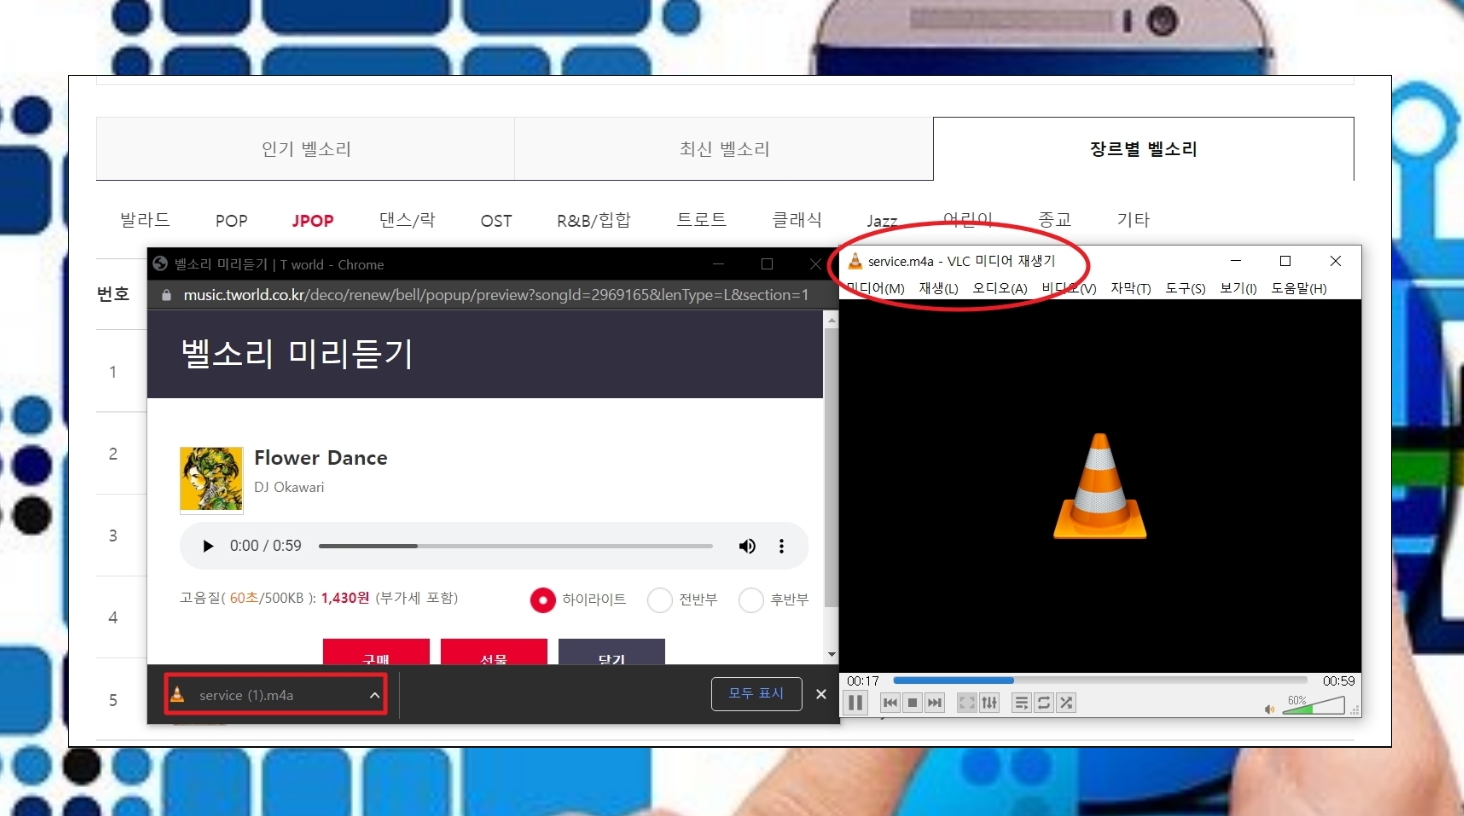Click the Flower Dance song title

(x=320, y=458)
